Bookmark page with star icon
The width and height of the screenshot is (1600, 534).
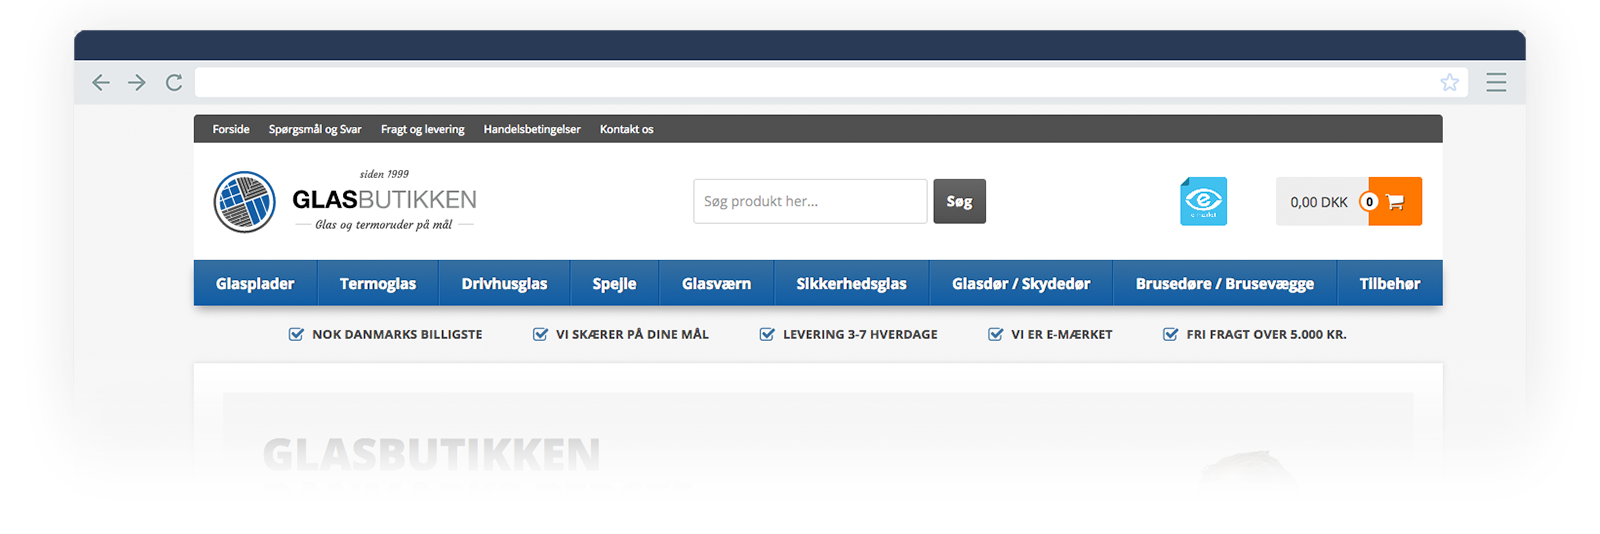1449,82
